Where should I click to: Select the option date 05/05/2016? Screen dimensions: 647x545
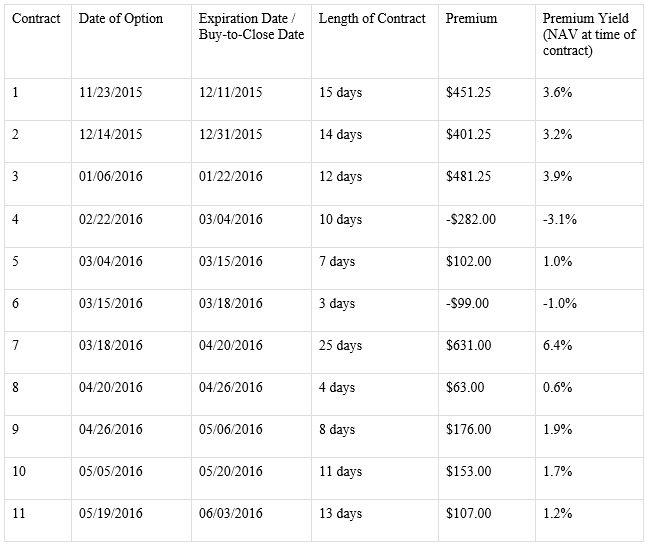click(110, 472)
